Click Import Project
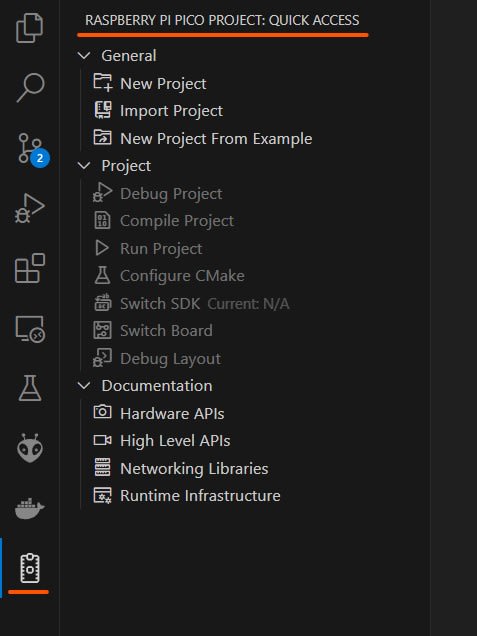This screenshot has width=477, height=636. click(x=158, y=111)
